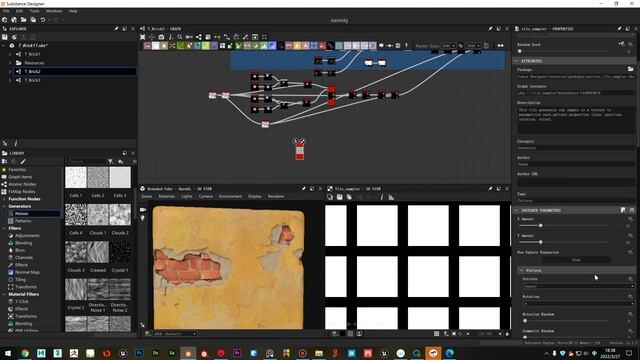Viewport: 640px width, 360px height.
Task: Expand the T_Brick1 graph in Explorer
Action: [10, 54]
